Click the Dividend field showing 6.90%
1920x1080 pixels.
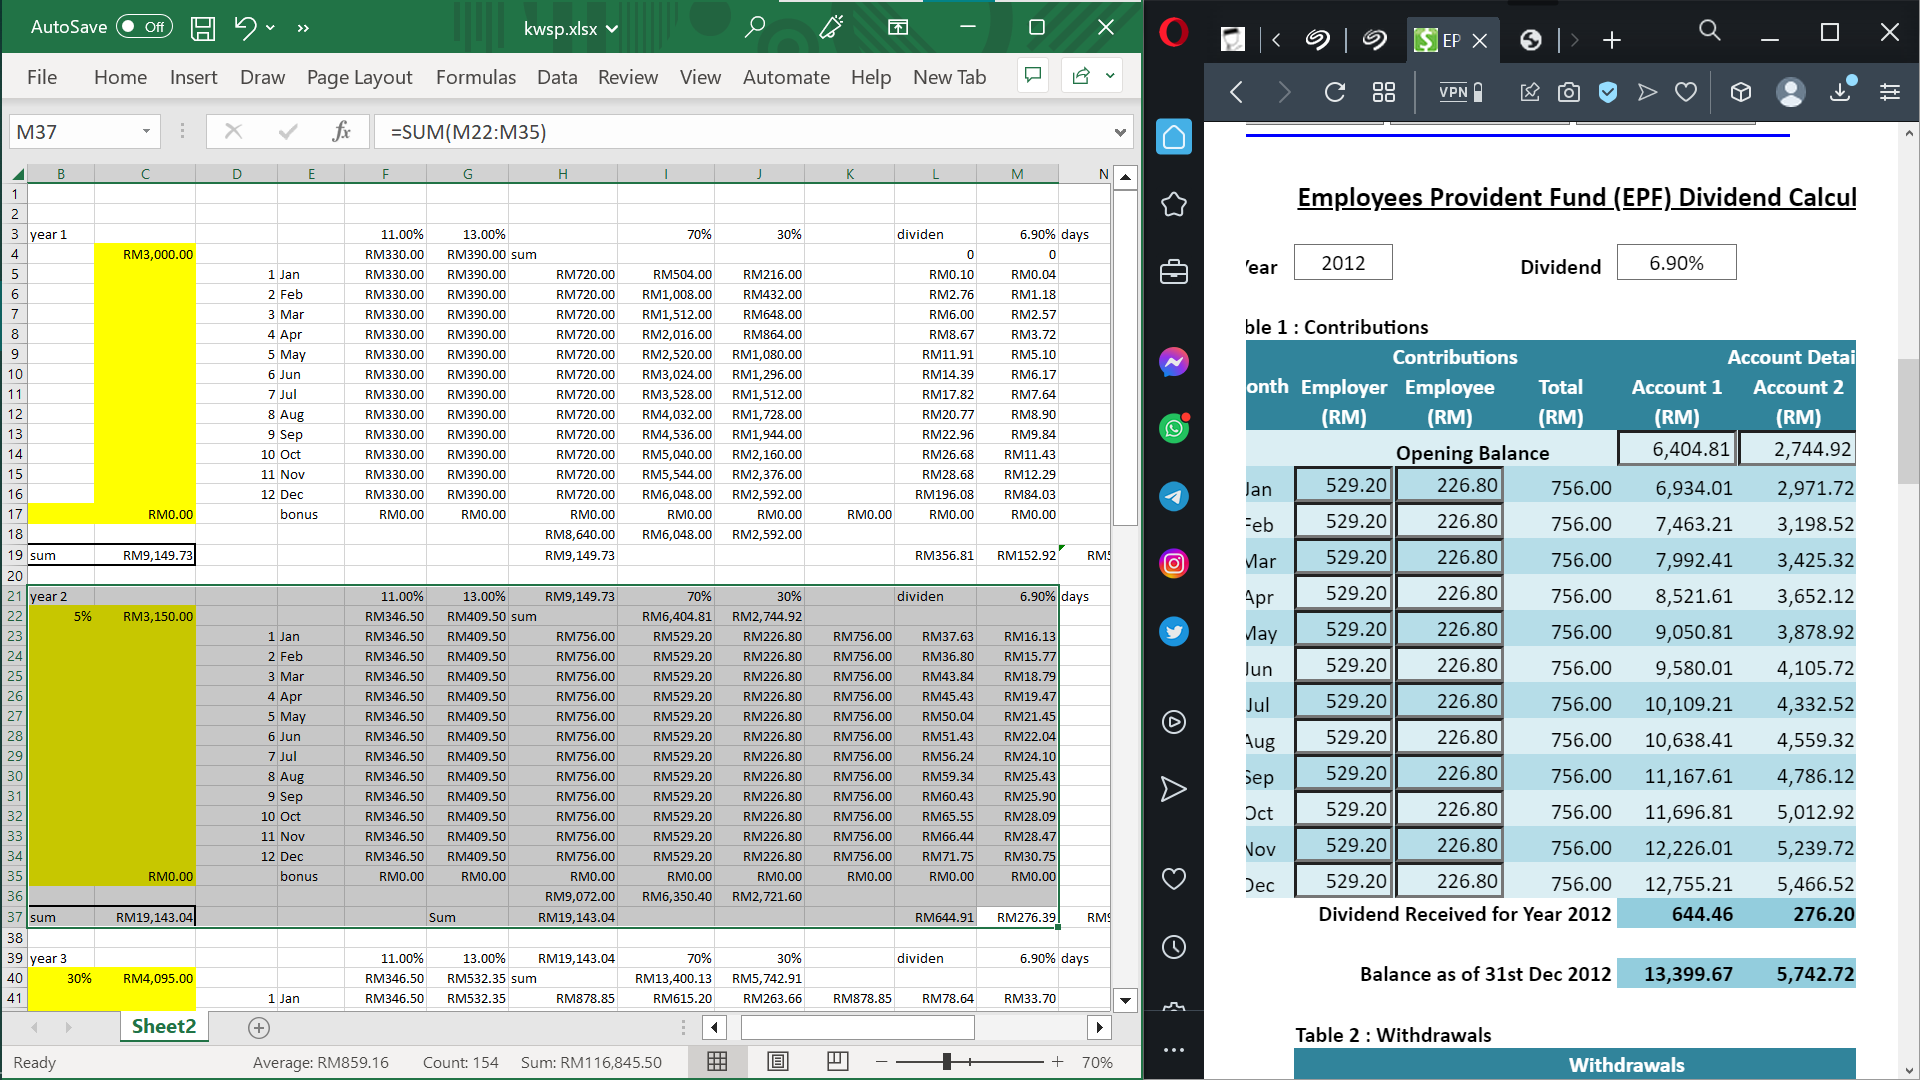pos(1676,263)
